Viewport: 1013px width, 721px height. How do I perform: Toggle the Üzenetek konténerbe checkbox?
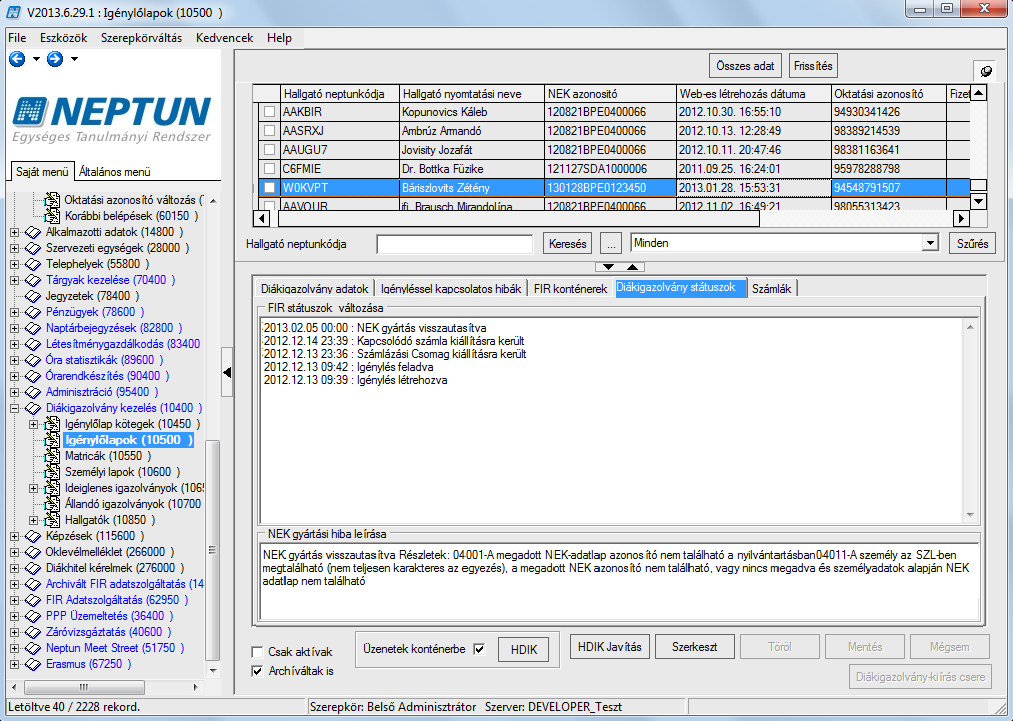(479, 649)
